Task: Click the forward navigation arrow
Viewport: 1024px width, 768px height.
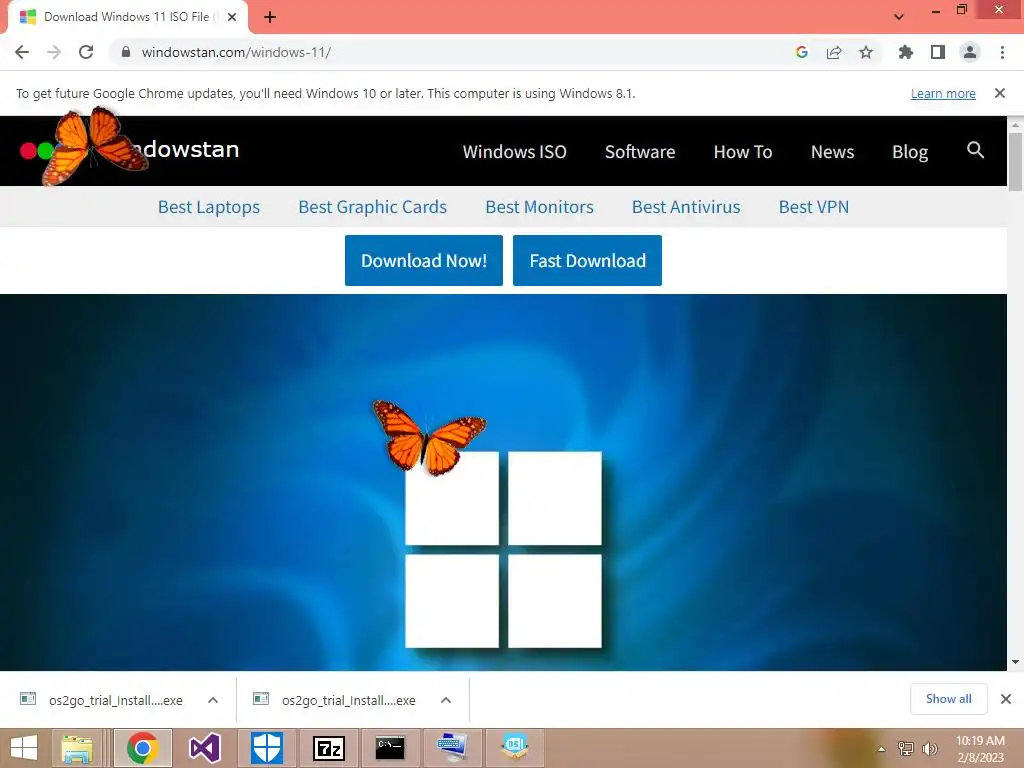Action: (54, 52)
